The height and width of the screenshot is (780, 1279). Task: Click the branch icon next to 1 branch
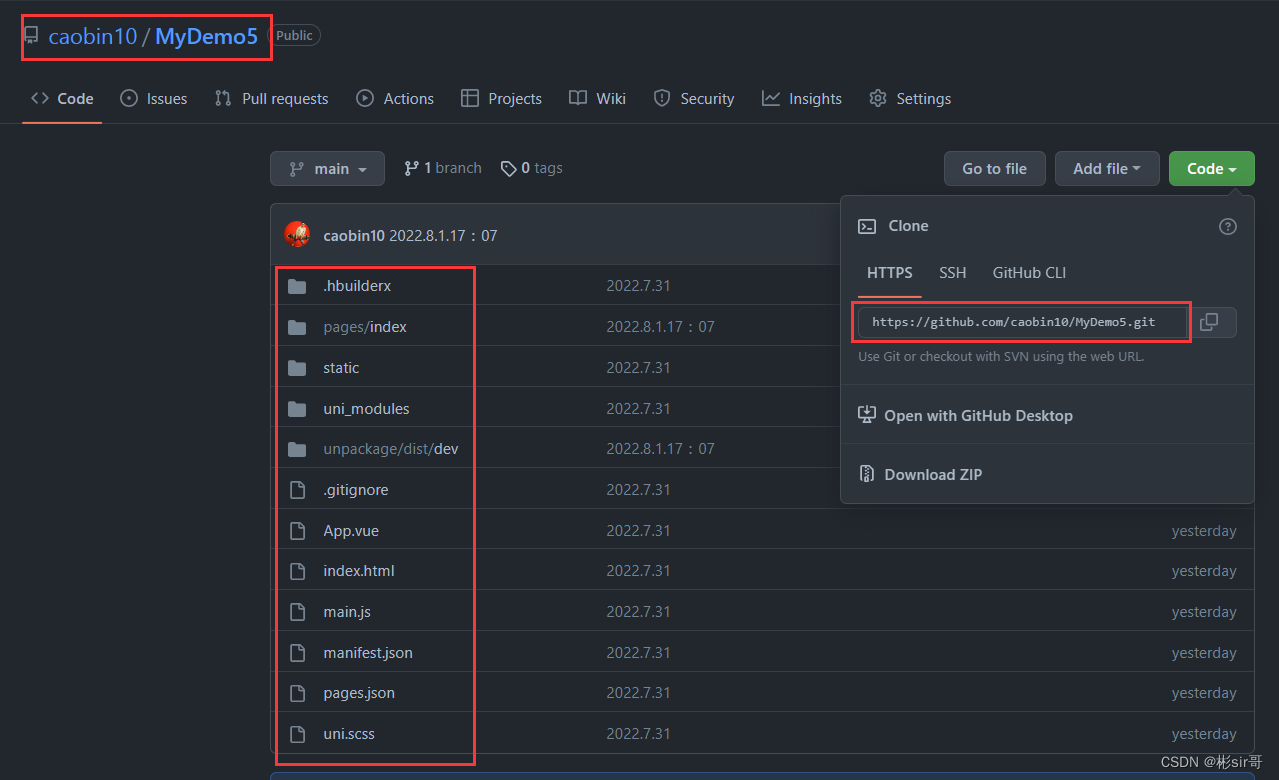(411, 167)
